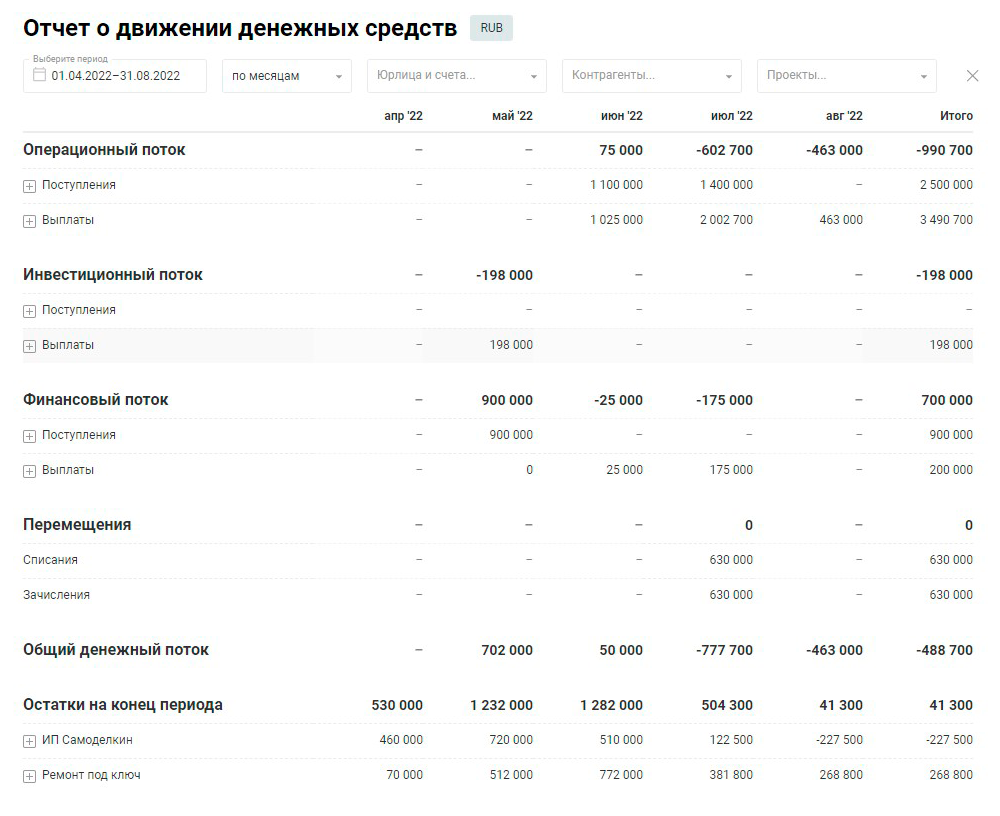Click financial payments total 200 000
The height and width of the screenshot is (816, 1000).
click(951, 470)
